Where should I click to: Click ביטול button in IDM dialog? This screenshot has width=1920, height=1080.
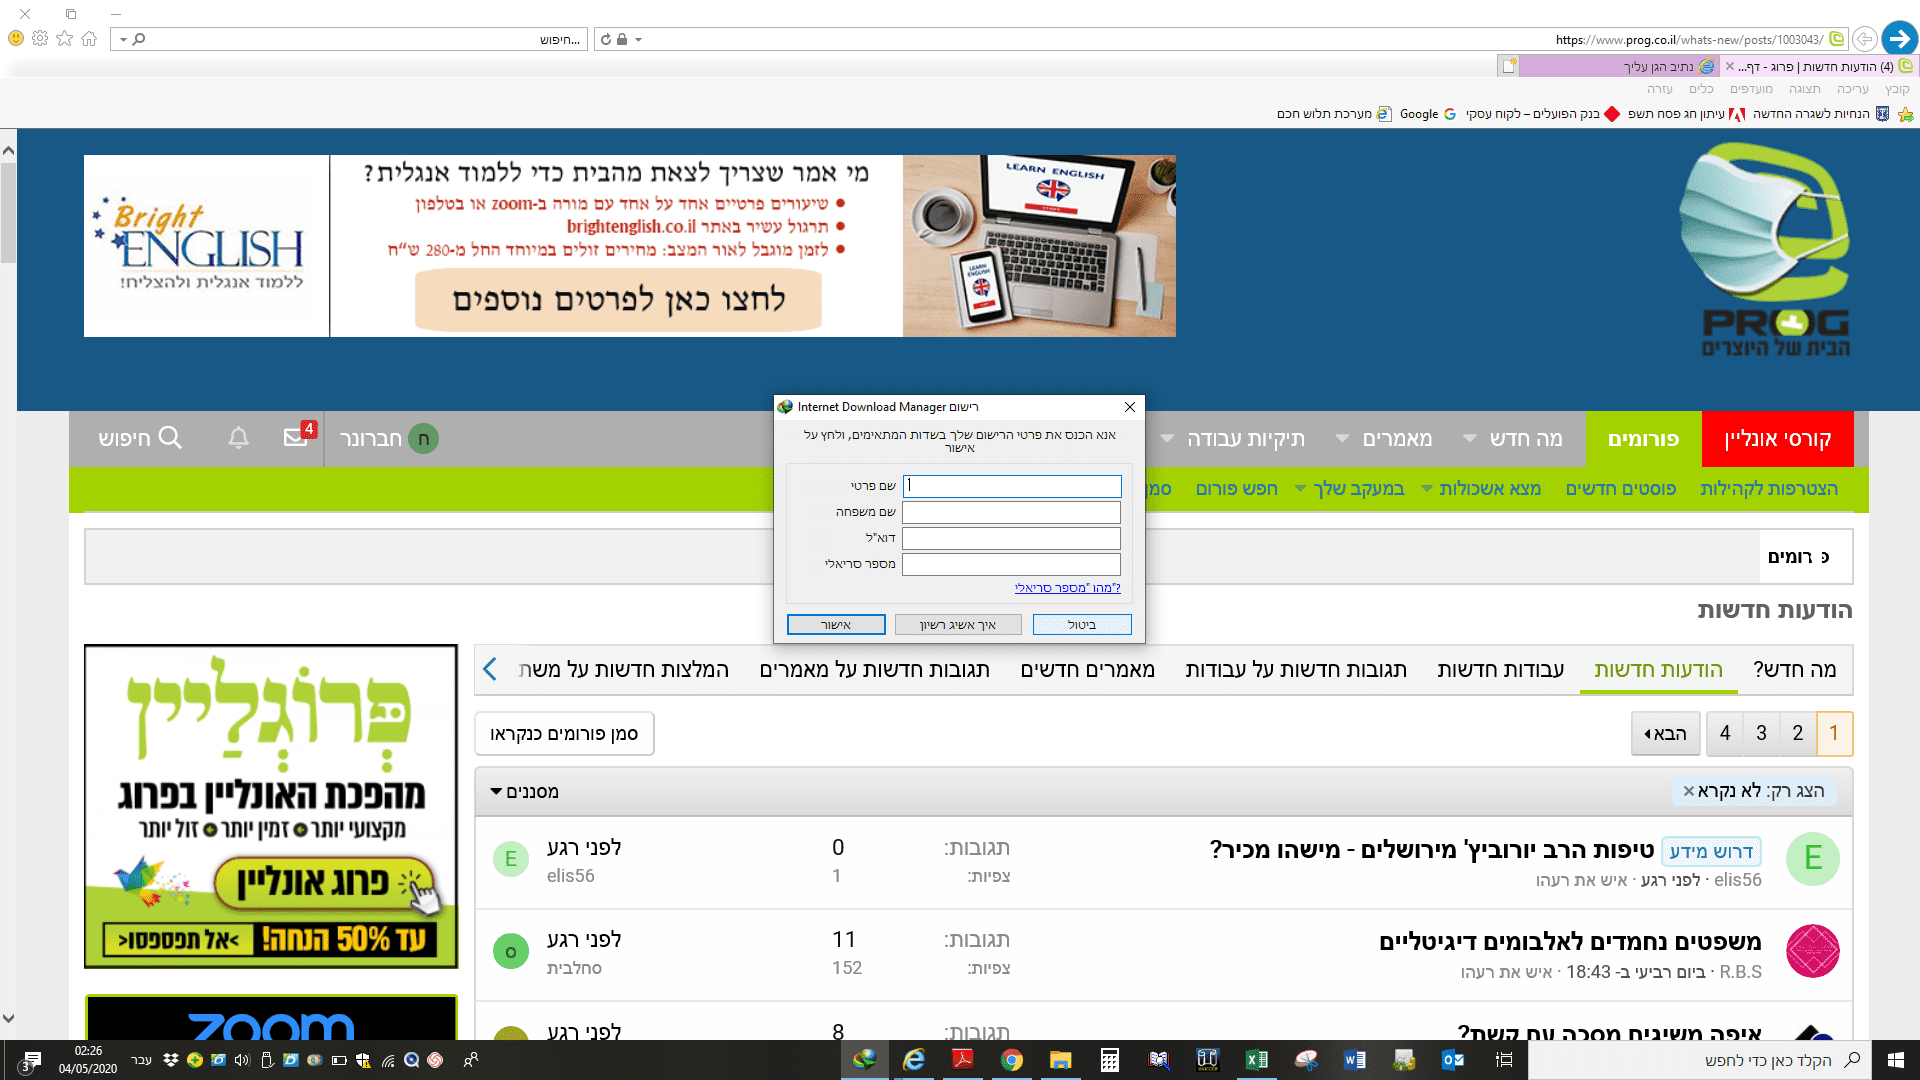(1082, 625)
